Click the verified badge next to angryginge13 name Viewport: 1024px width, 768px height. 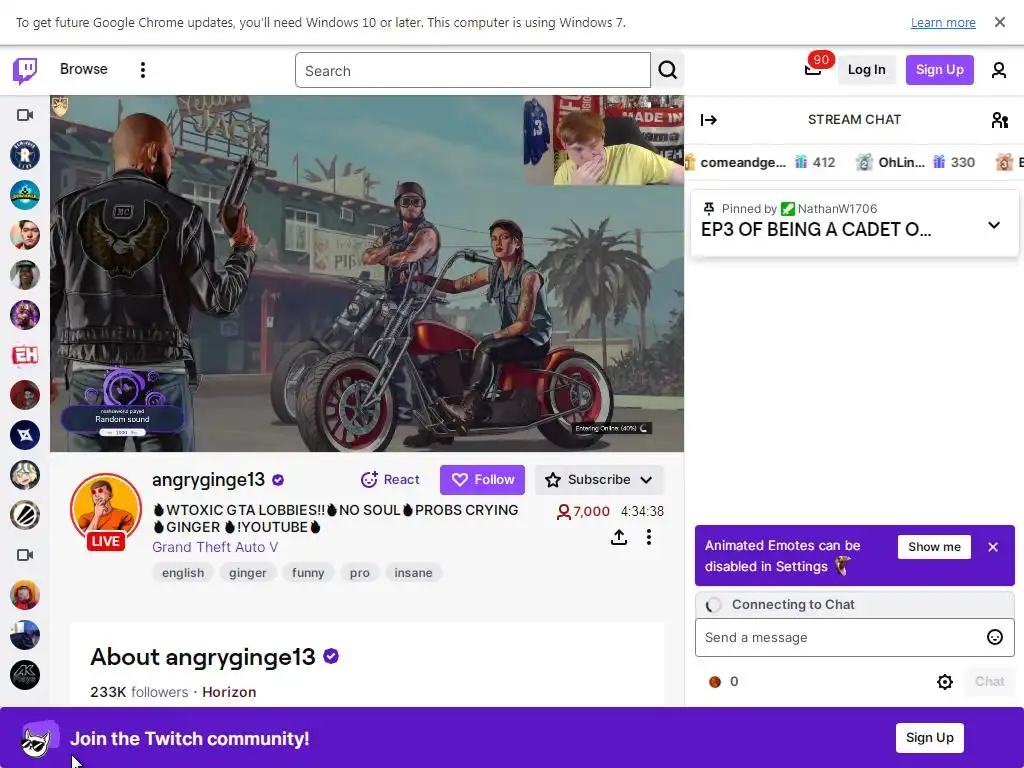(278, 480)
